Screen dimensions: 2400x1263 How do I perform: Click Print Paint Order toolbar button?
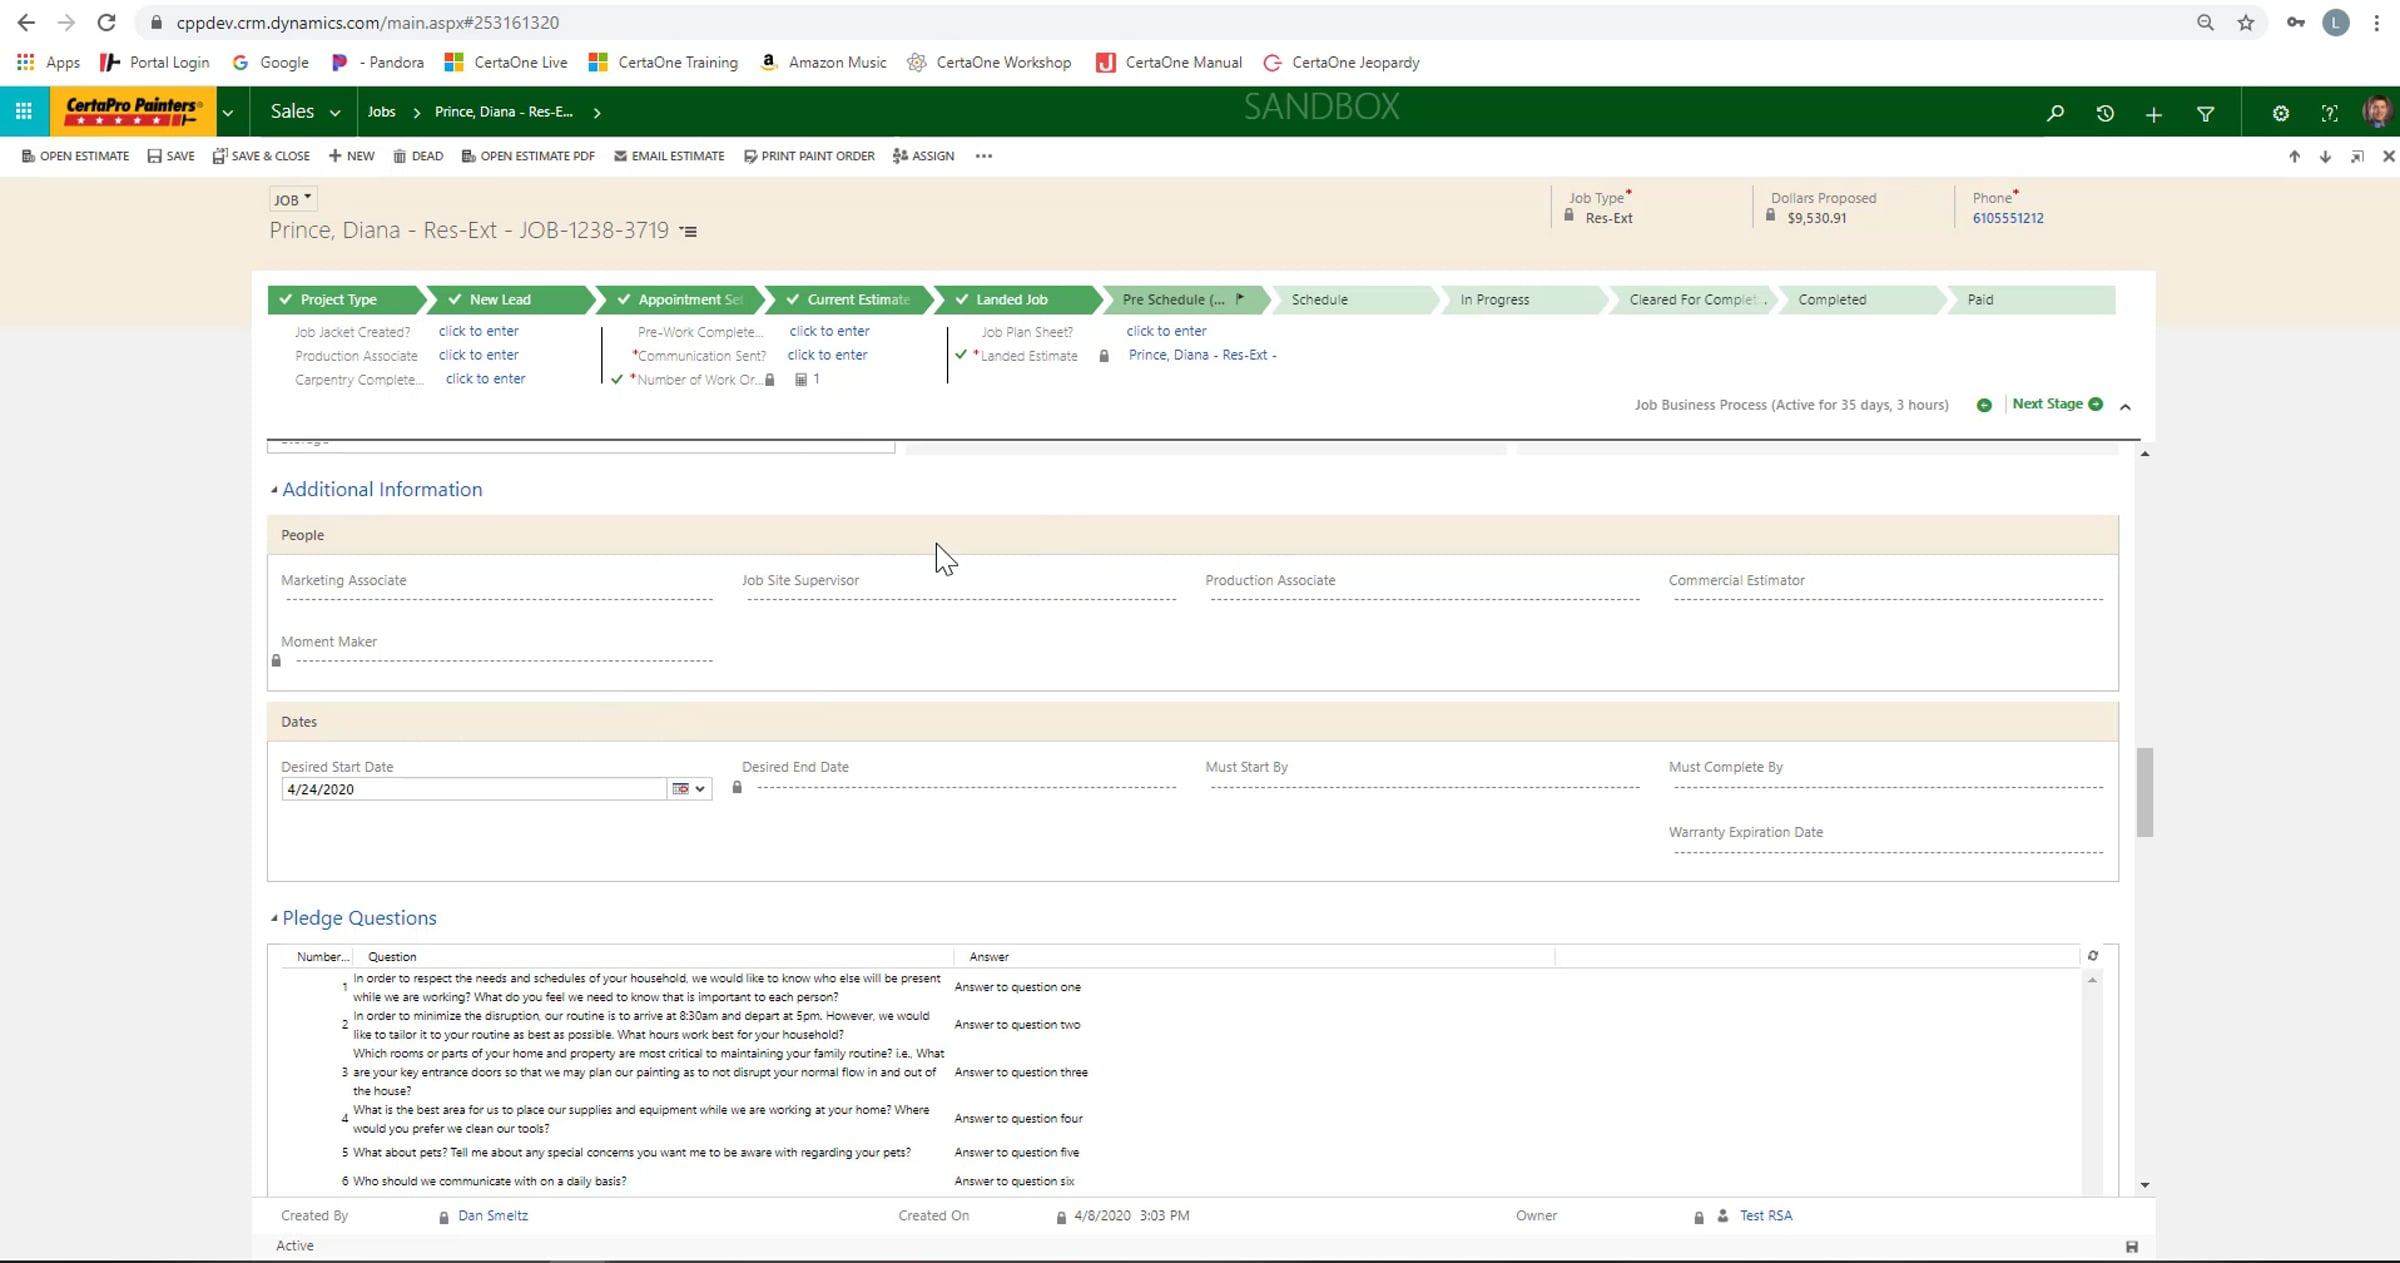pyautogui.click(x=808, y=156)
